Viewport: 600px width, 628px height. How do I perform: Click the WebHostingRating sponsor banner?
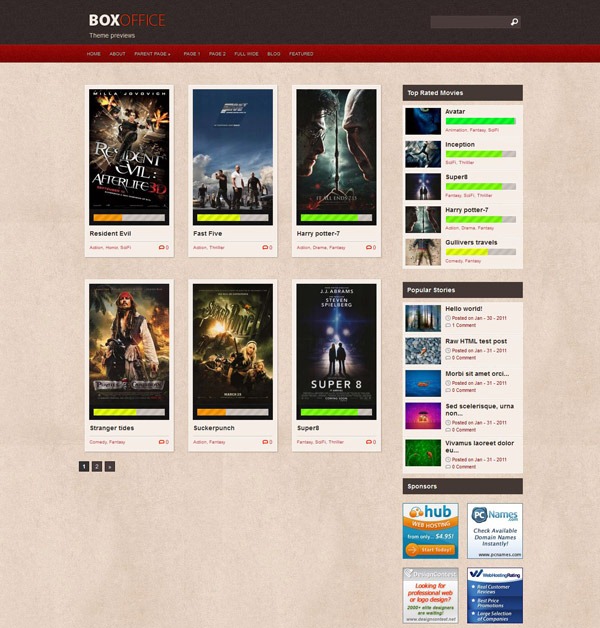click(495, 595)
